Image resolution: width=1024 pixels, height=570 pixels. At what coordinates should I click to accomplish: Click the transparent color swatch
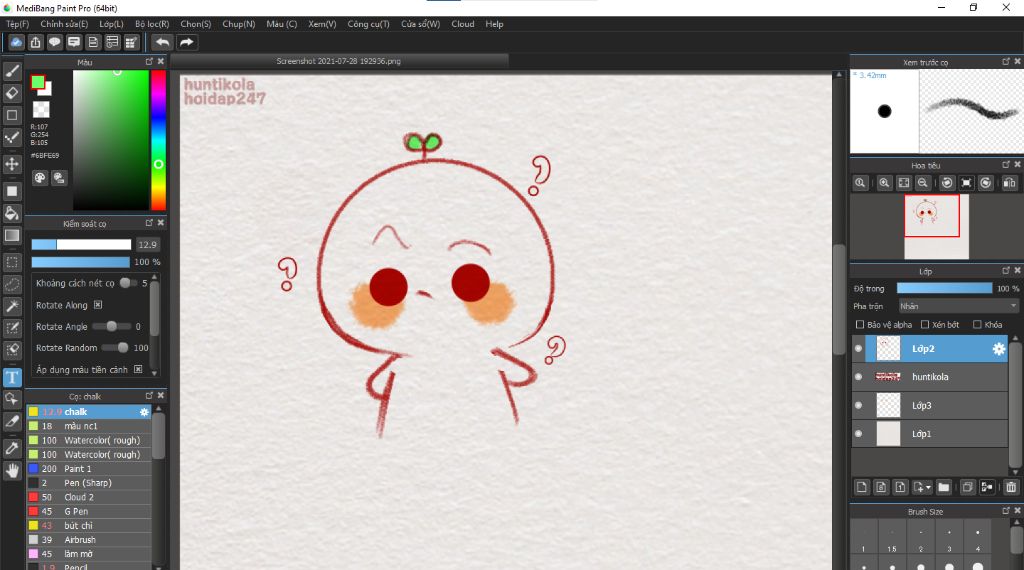point(40,109)
